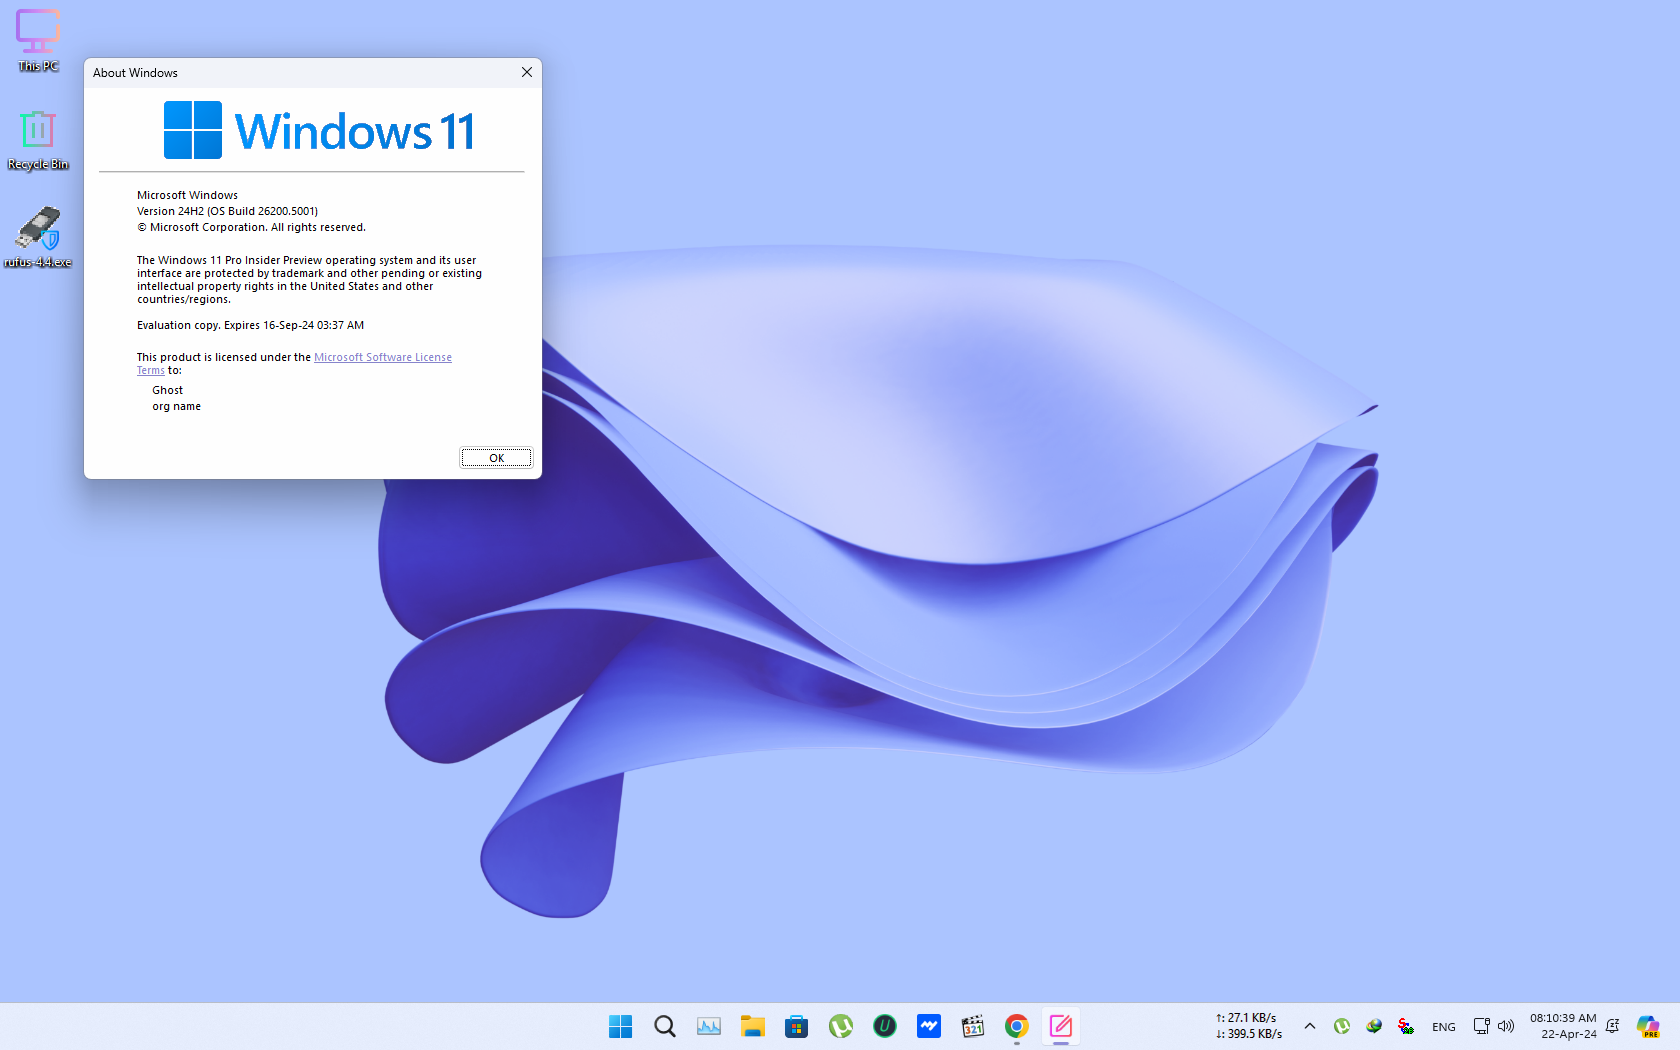Viewport: 1680px width, 1050px height.
Task: Click the Version 24H2 OS Build text
Action: [227, 211]
